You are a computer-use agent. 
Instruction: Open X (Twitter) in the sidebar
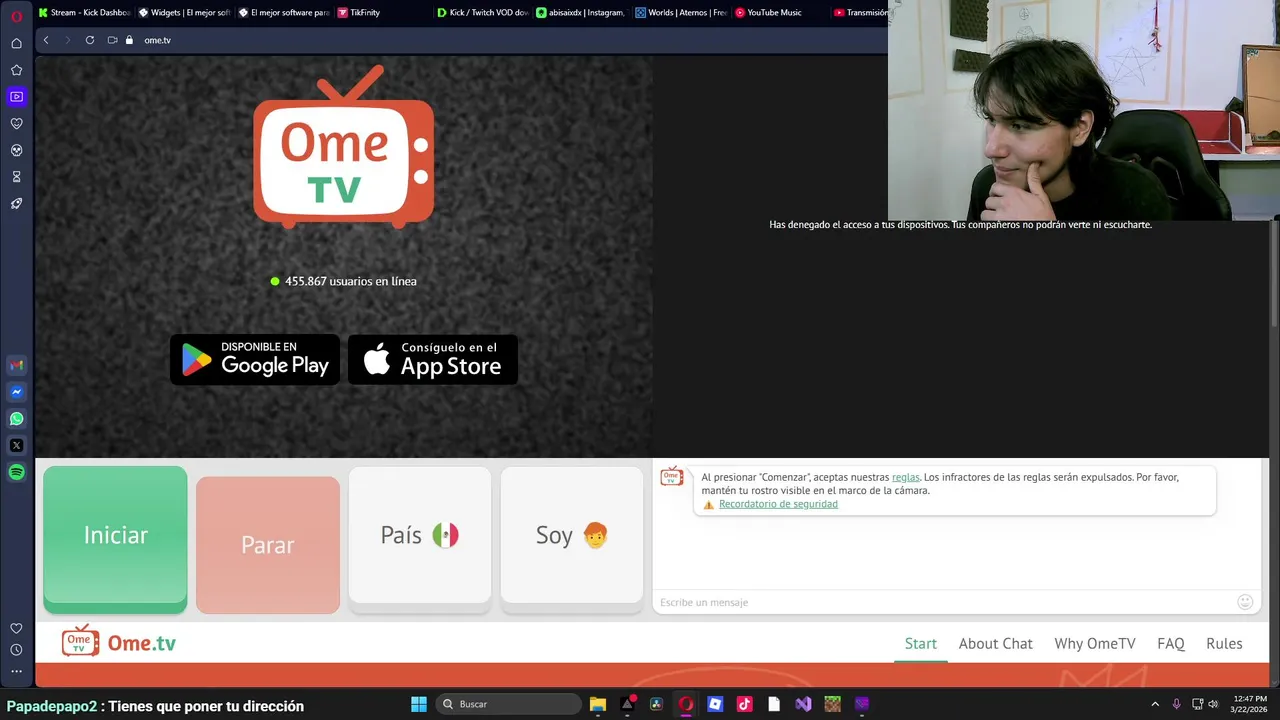[x=16, y=446]
